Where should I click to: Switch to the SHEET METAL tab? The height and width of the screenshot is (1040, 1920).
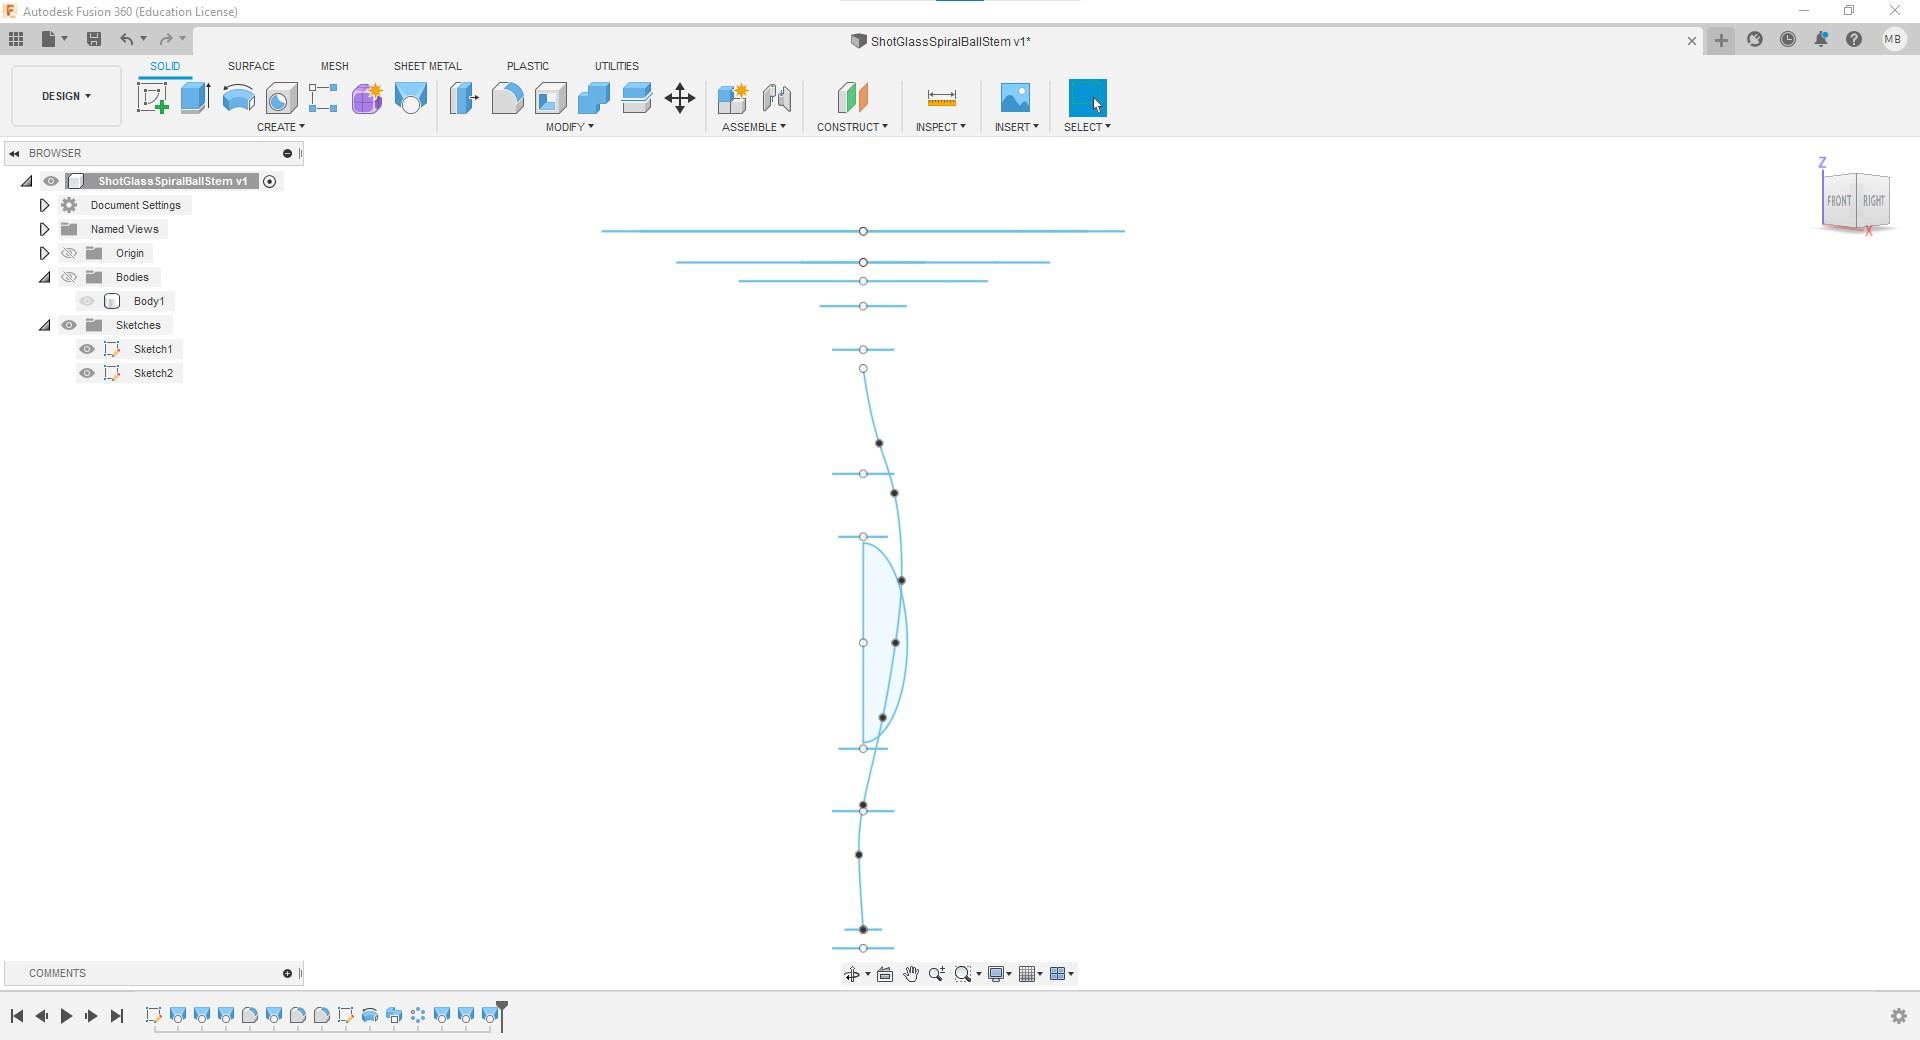coord(428,66)
